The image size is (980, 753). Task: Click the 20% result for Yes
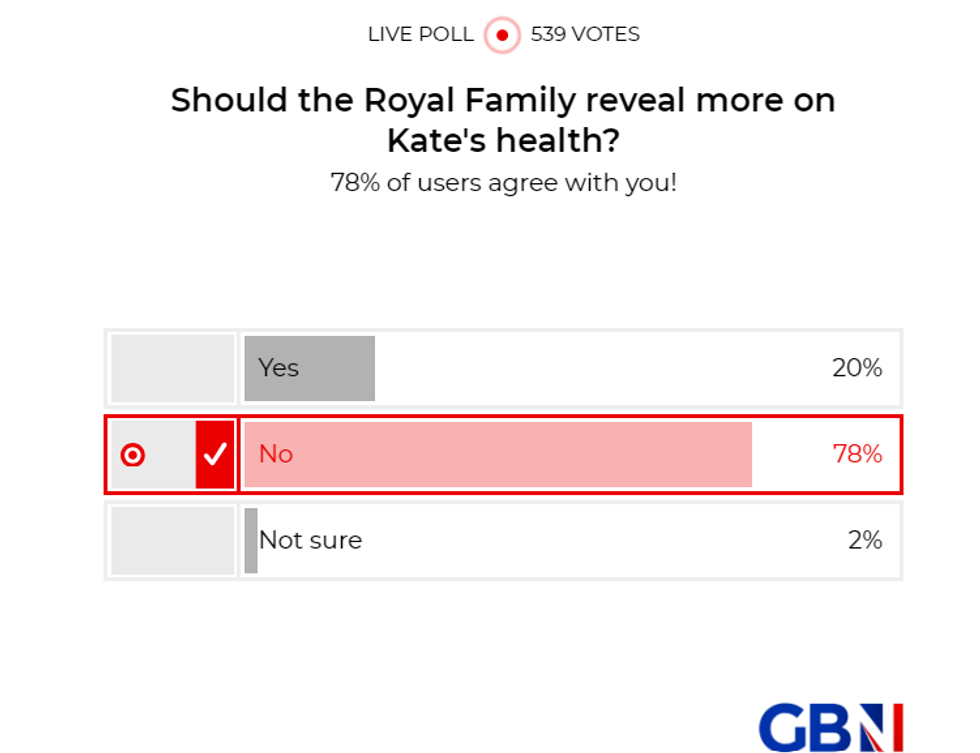(x=857, y=368)
